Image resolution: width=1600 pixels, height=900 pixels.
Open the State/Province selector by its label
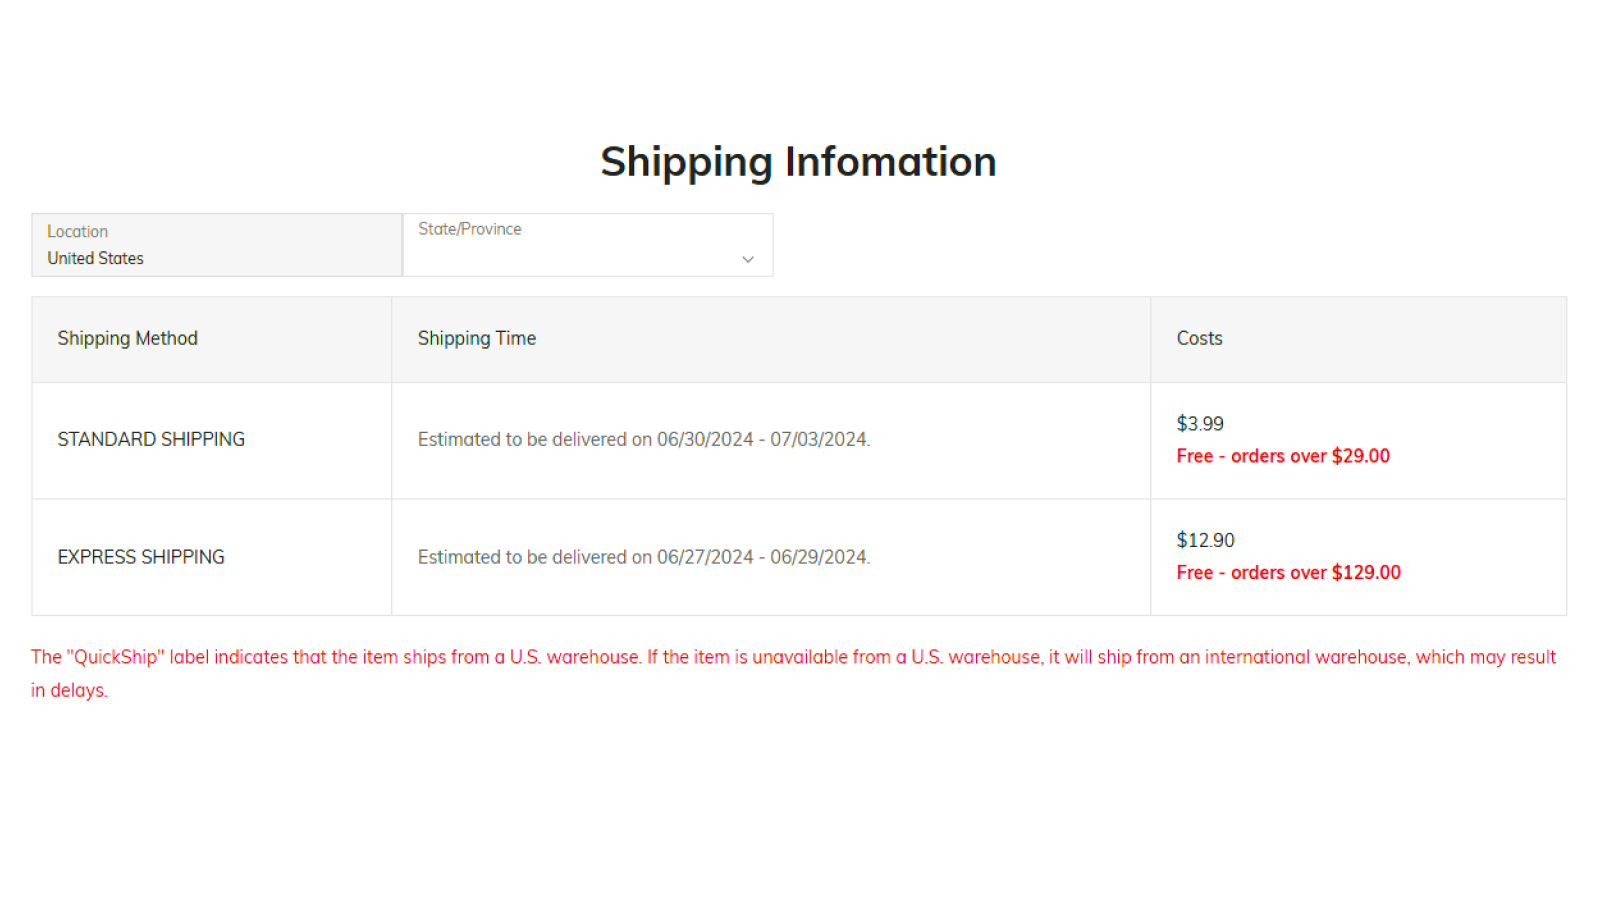click(470, 229)
